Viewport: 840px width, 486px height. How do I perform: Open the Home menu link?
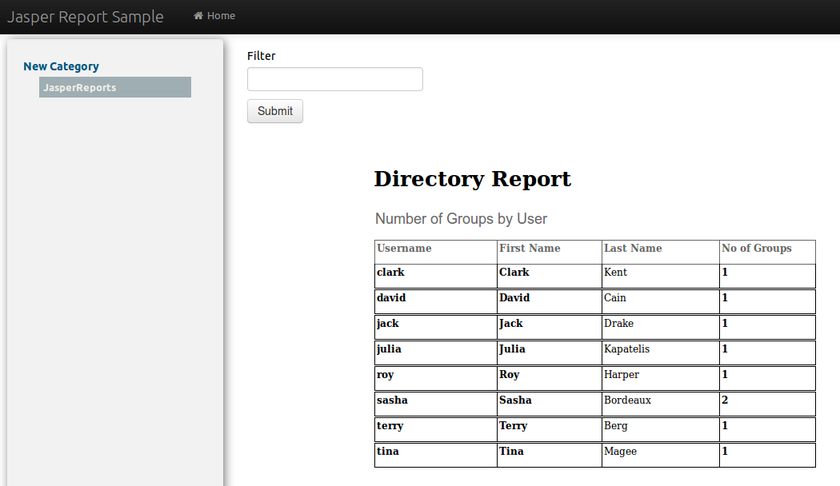[221, 16]
